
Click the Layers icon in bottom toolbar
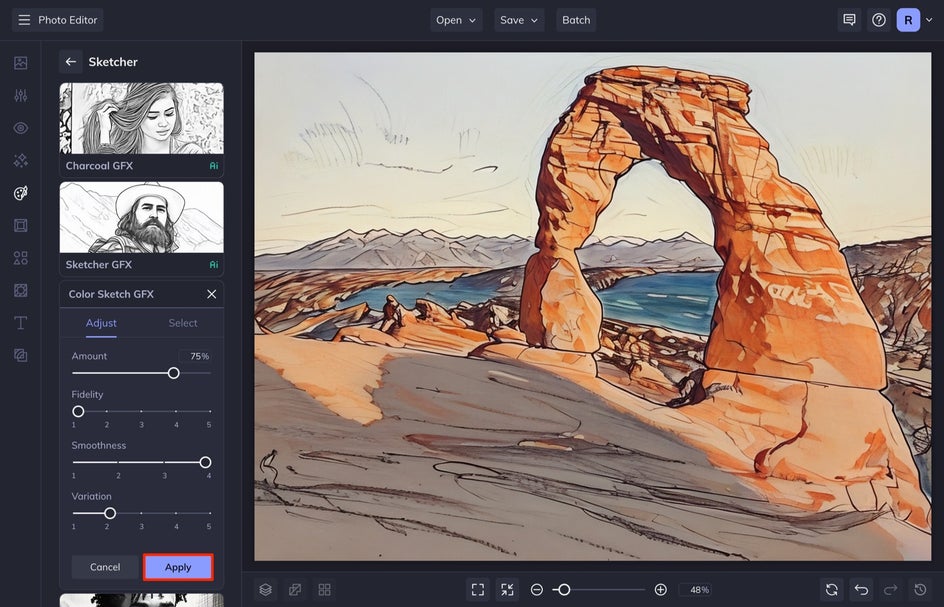tap(266, 590)
